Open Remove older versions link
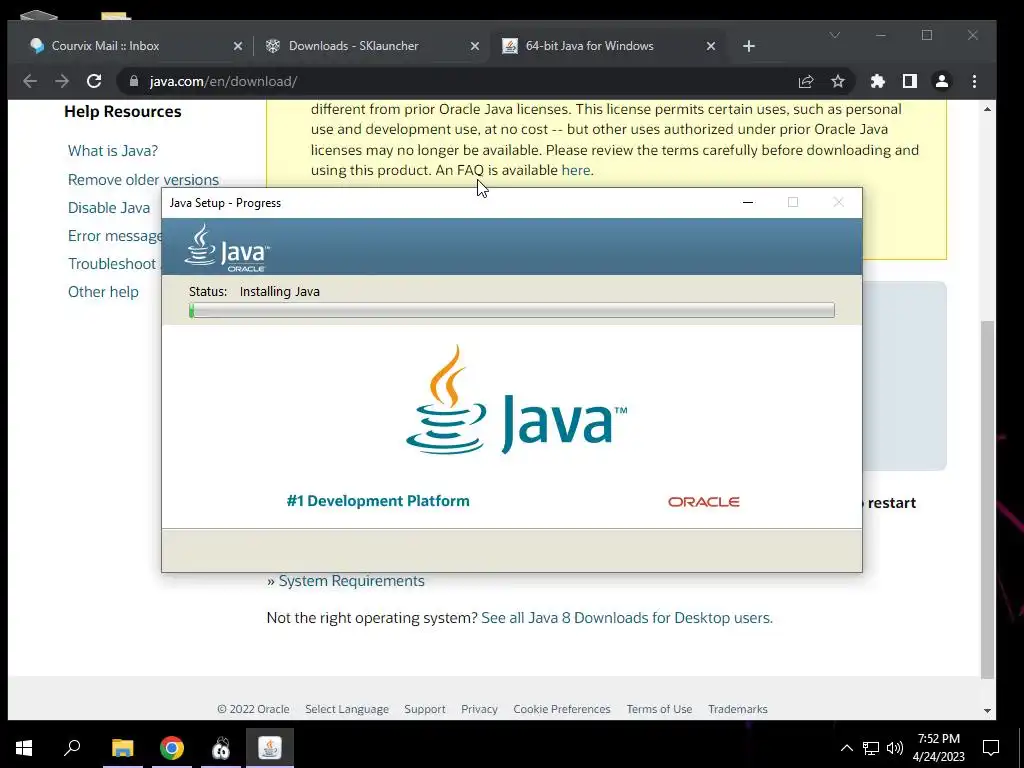Image resolution: width=1024 pixels, height=768 pixels. coord(143,180)
